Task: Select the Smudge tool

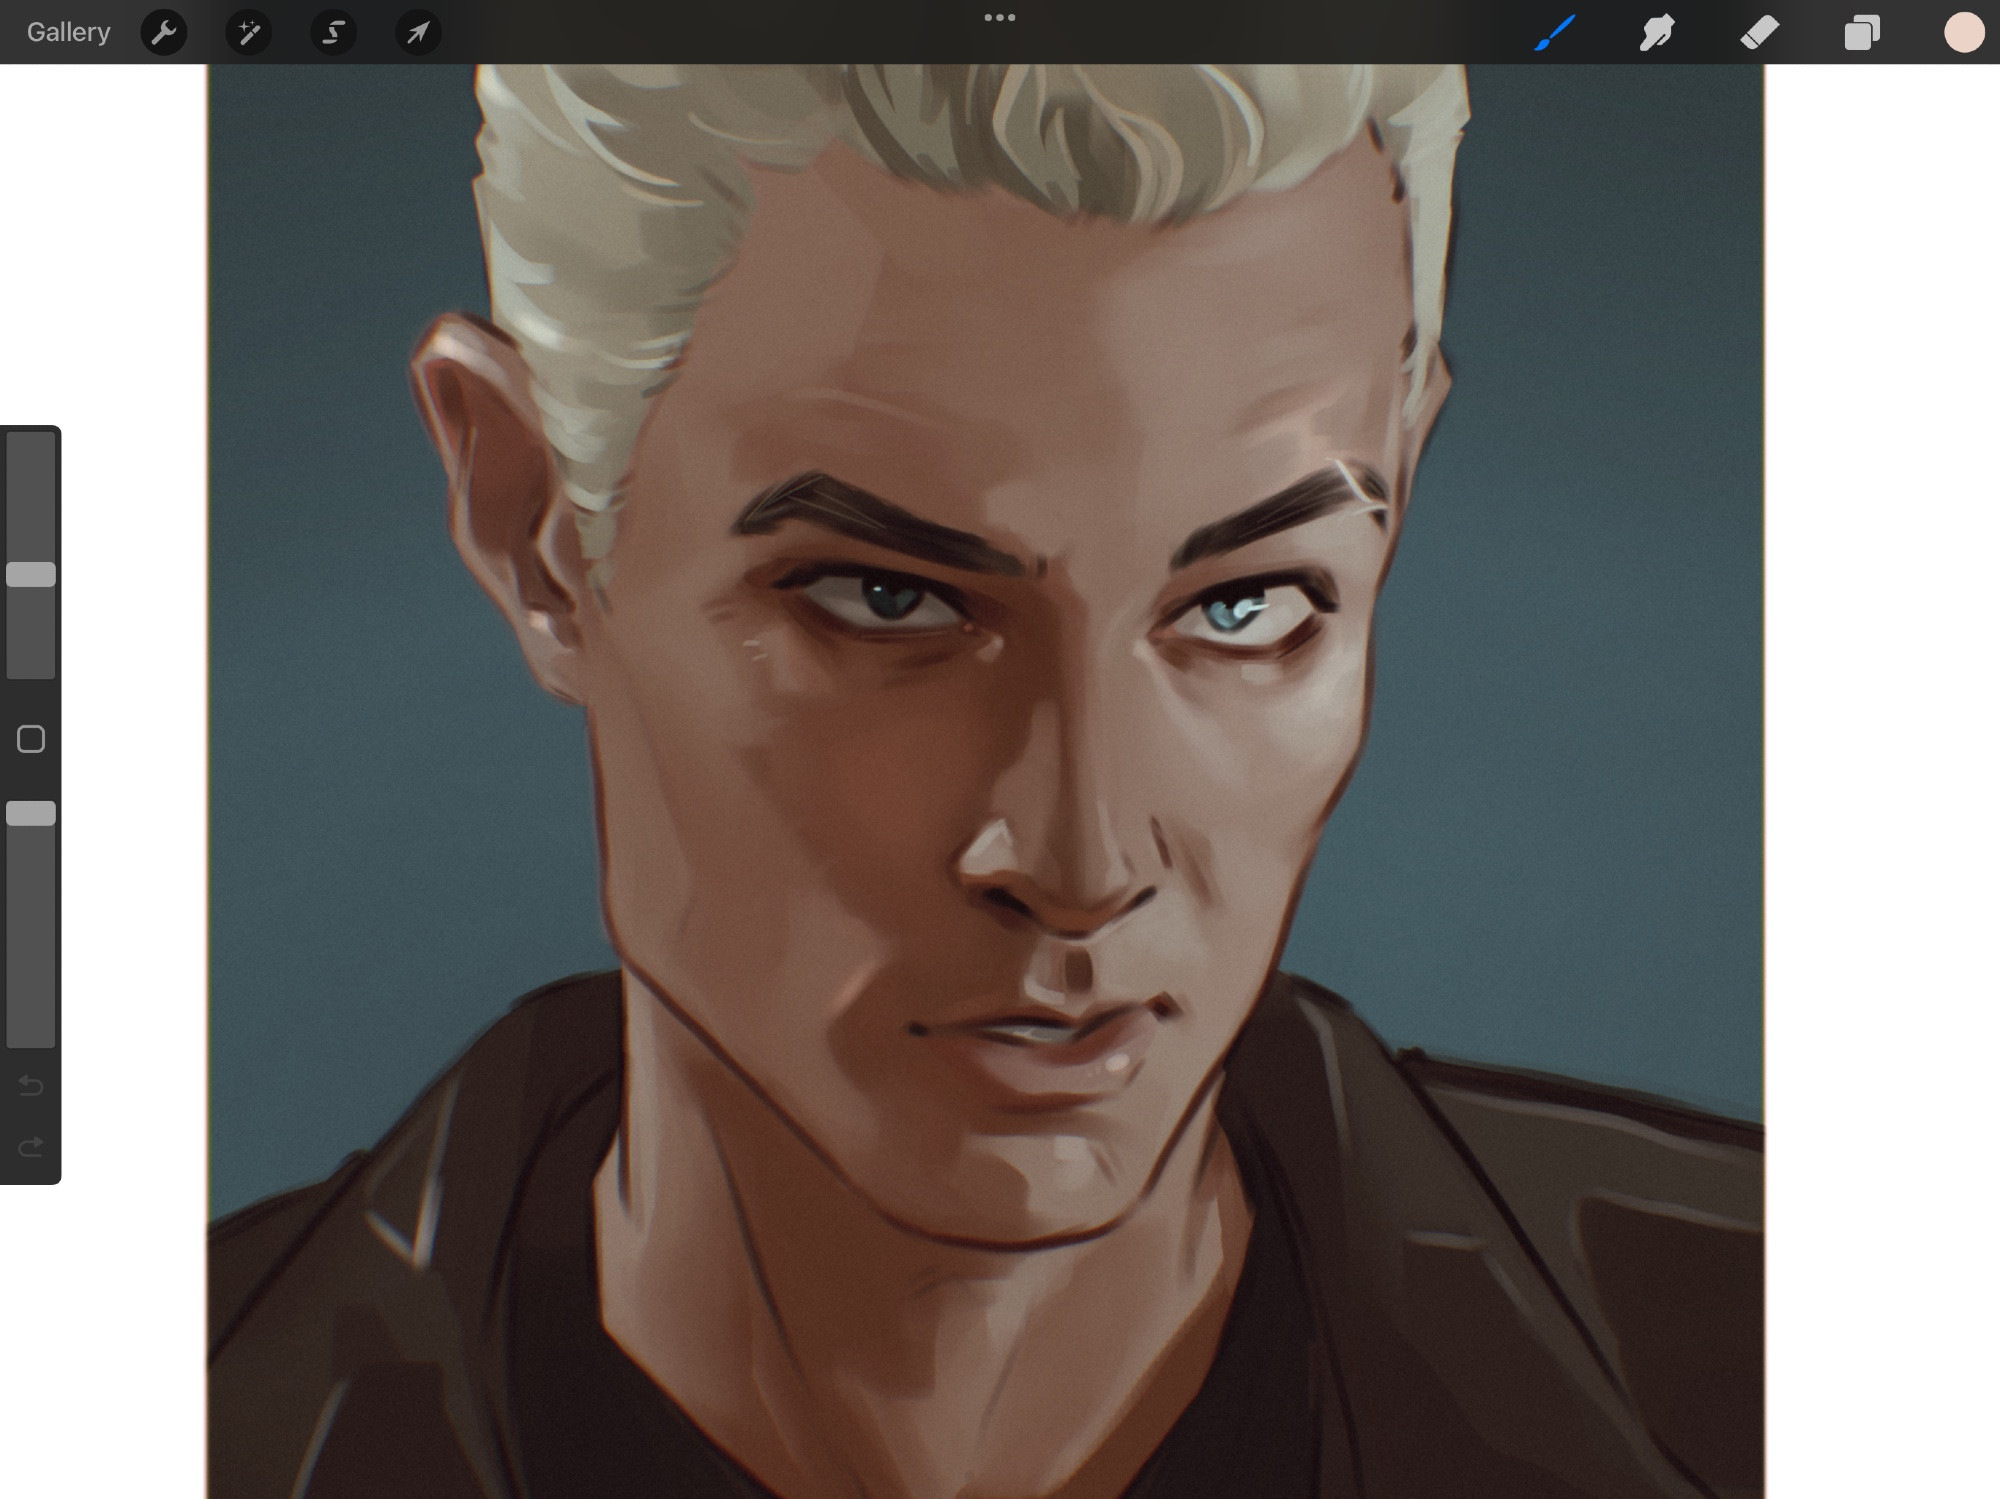Action: (x=1657, y=32)
